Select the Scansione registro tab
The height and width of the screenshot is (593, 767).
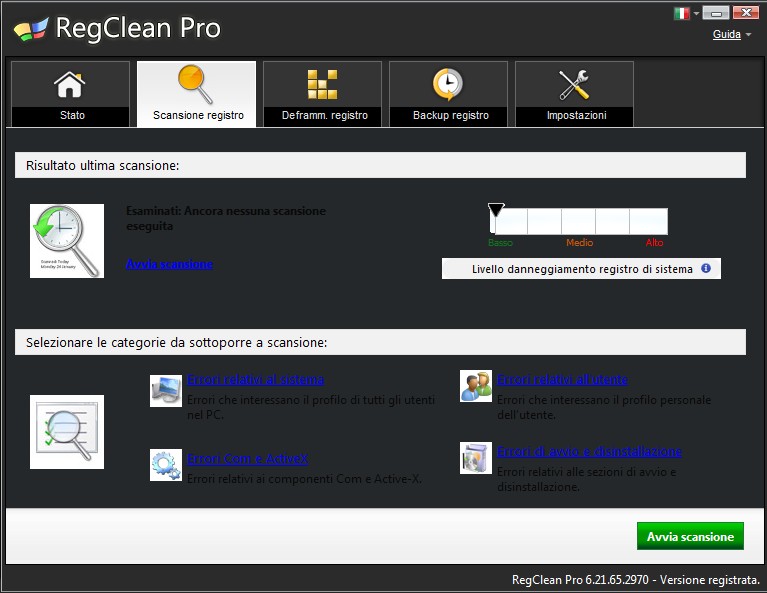(197, 94)
